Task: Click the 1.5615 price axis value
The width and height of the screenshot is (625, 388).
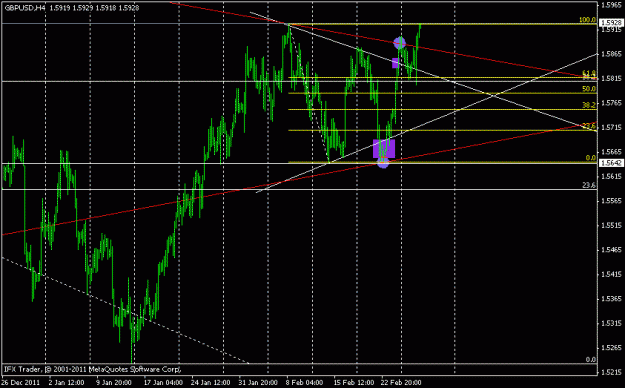Action: (x=611, y=176)
